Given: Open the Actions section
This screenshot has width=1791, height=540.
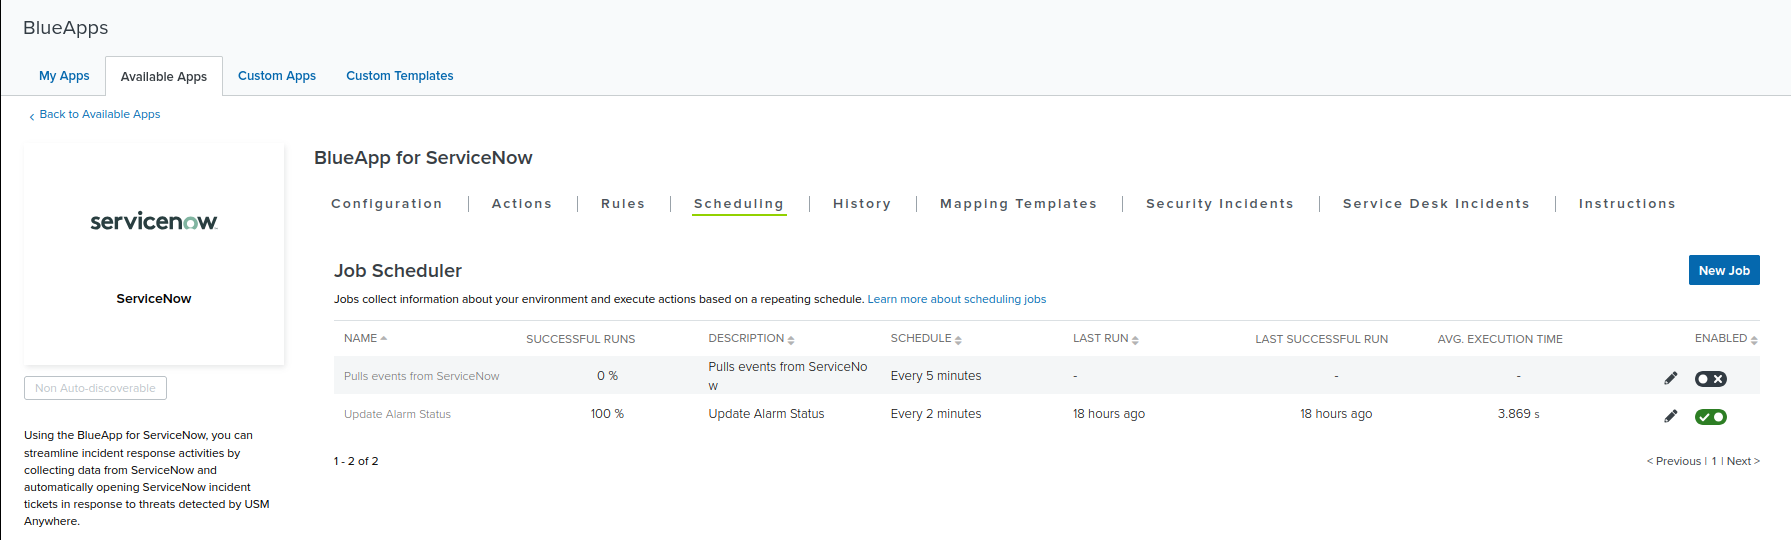Looking at the screenshot, I should (522, 204).
